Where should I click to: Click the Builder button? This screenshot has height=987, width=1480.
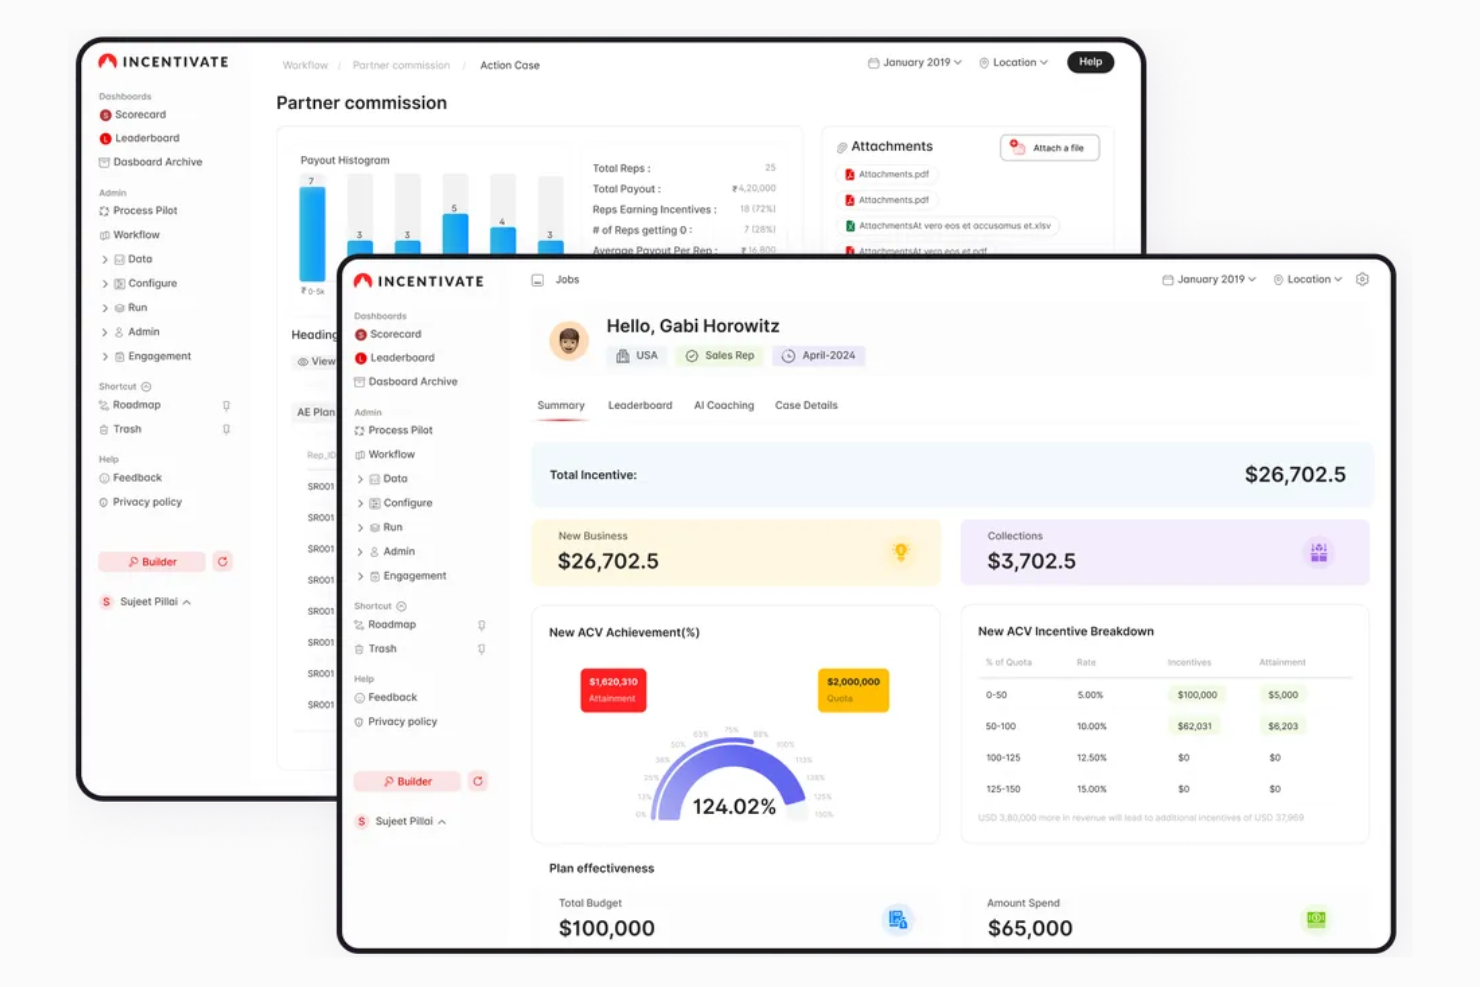(406, 781)
